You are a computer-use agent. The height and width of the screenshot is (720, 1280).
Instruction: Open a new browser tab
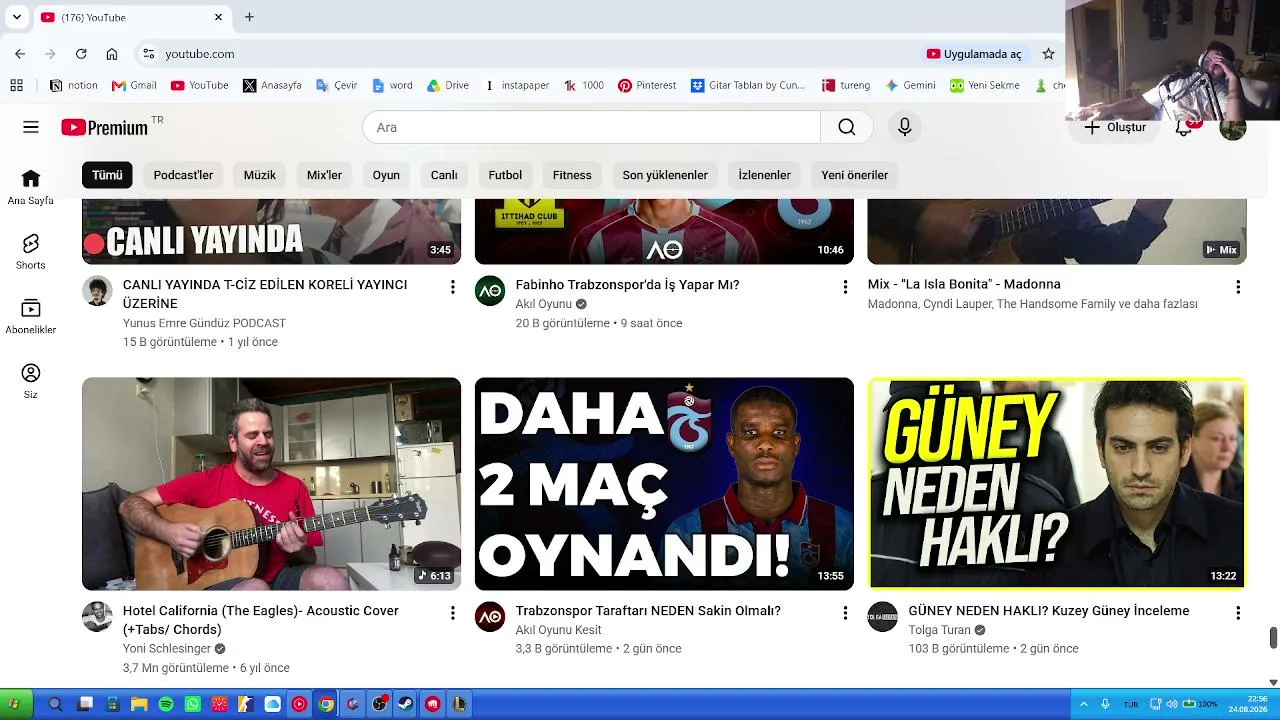pyautogui.click(x=249, y=17)
